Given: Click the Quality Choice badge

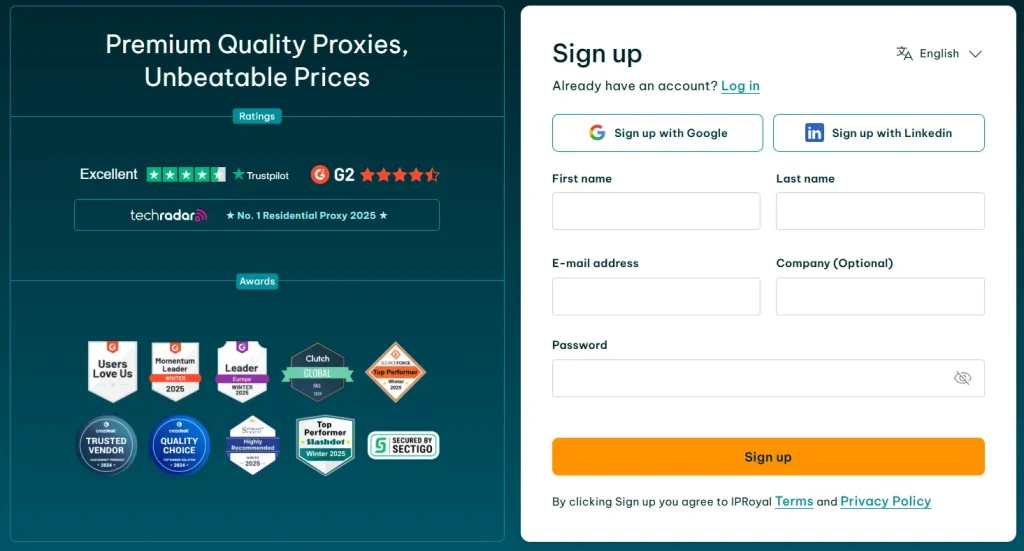Looking at the screenshot, I should 179,445.
